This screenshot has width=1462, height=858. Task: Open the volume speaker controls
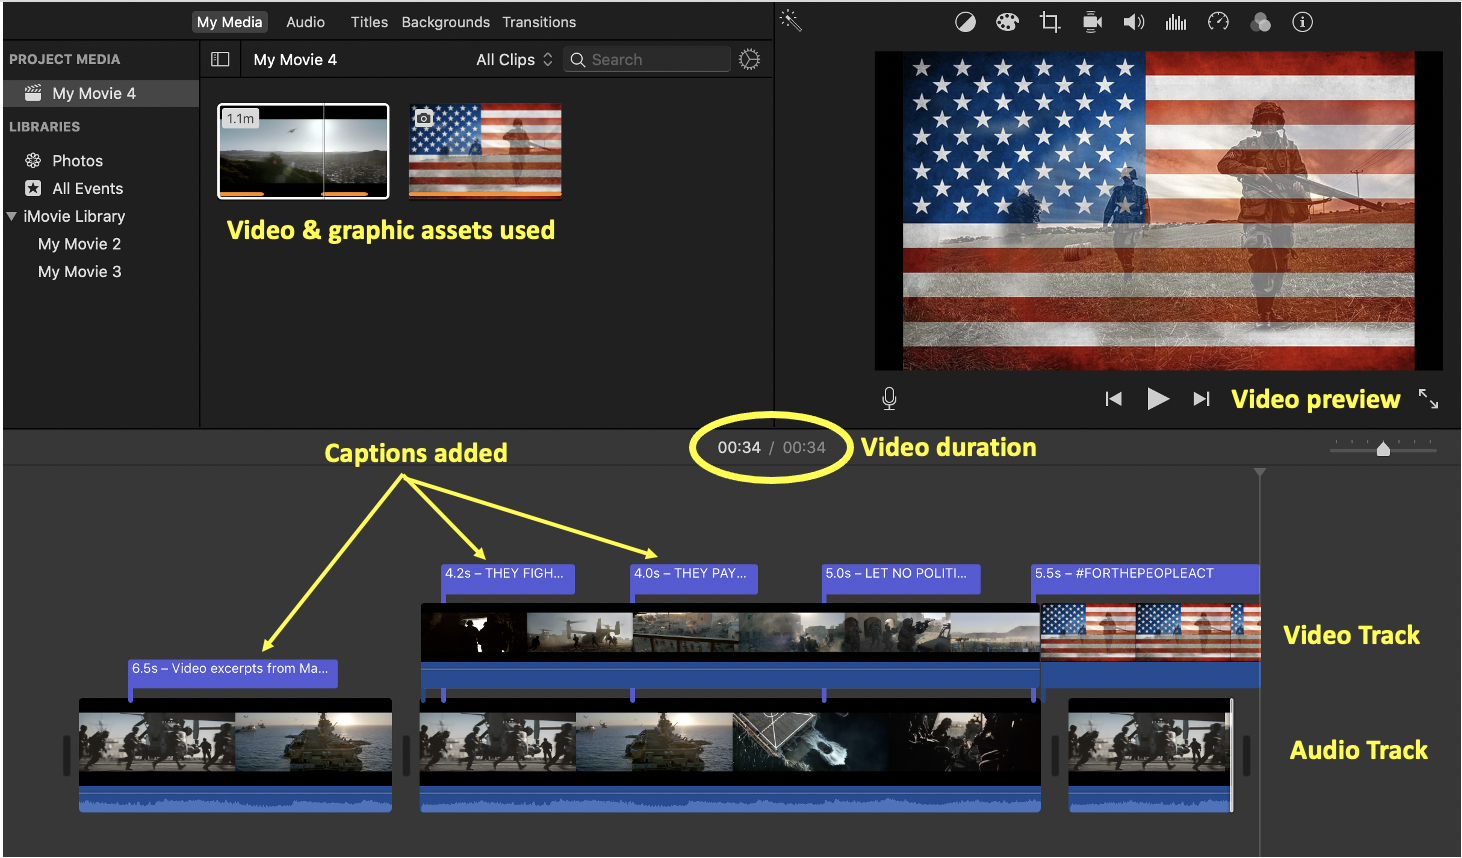(x=1134, y=22)
